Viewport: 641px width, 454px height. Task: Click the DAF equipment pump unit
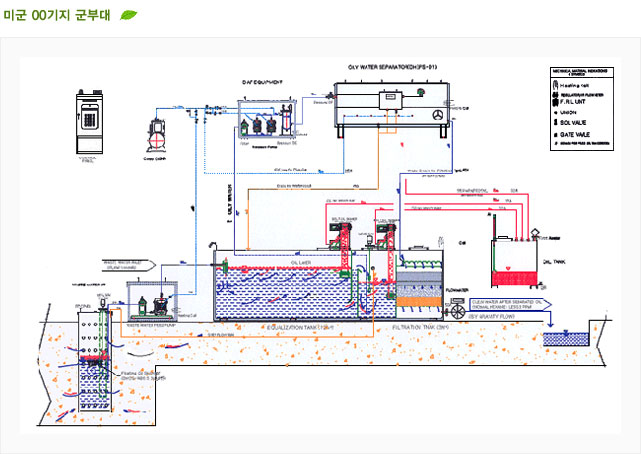[x=264, y=125]
